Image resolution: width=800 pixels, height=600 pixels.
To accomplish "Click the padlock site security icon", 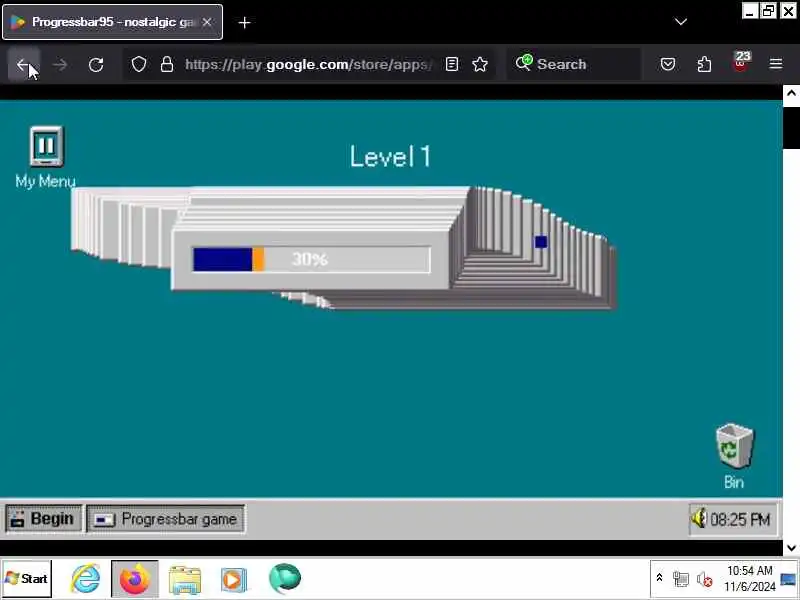I will tap(167, 64).
